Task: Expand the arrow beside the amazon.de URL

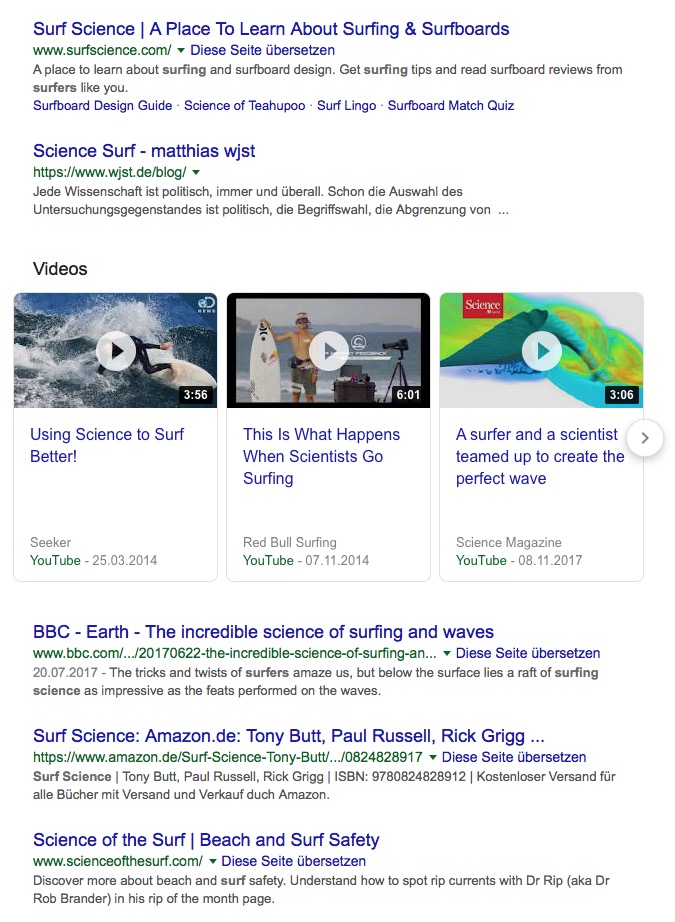Action: pyautogui.click(x=433, y=757)
